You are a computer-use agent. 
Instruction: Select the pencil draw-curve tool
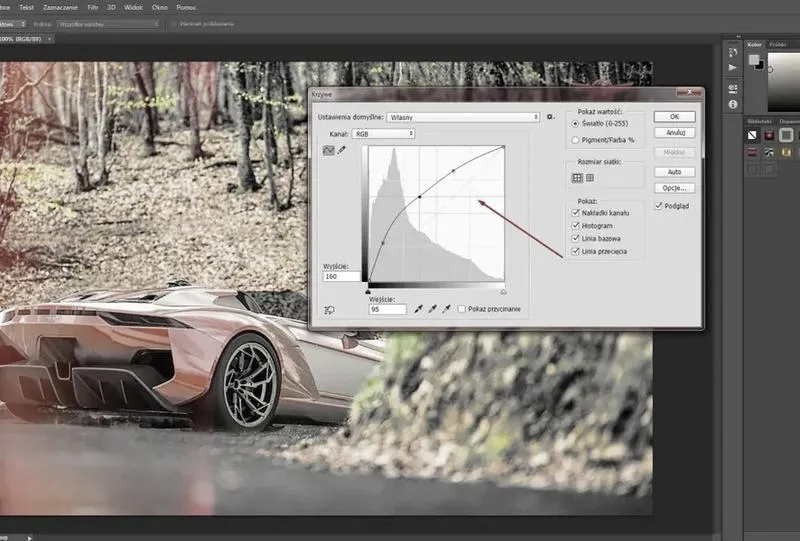pos(341,150)
